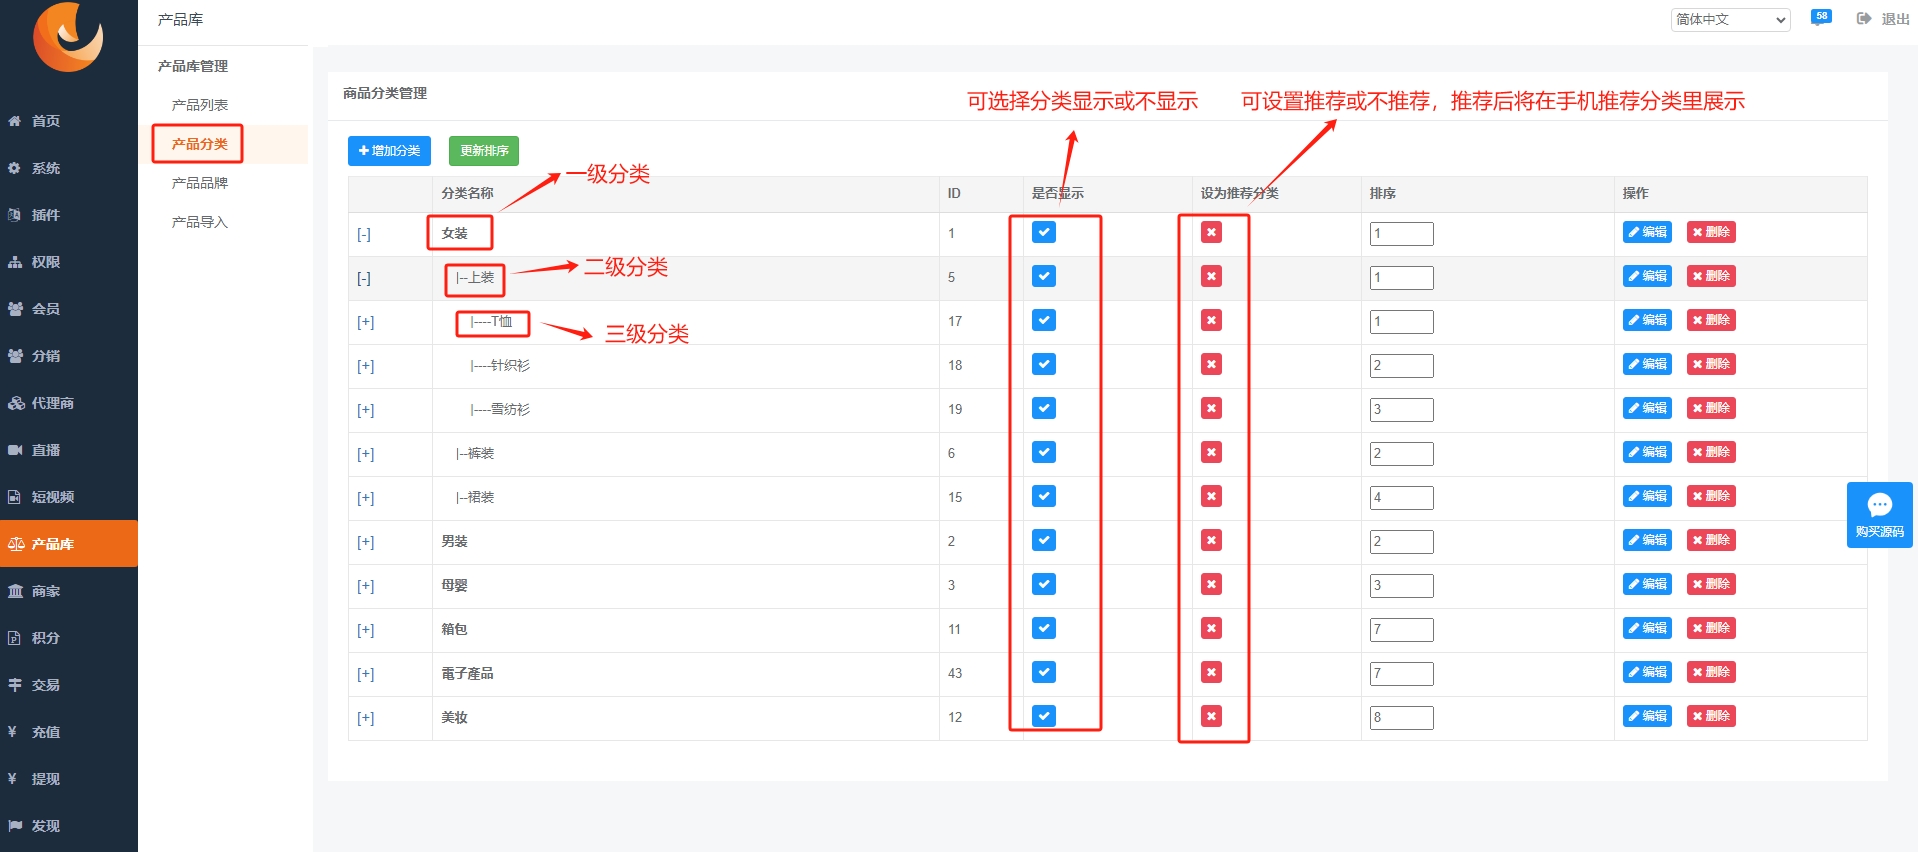Click the 购买源码 chat widget
This screenshot has height=852, width=1918.
click(1879, 515)
